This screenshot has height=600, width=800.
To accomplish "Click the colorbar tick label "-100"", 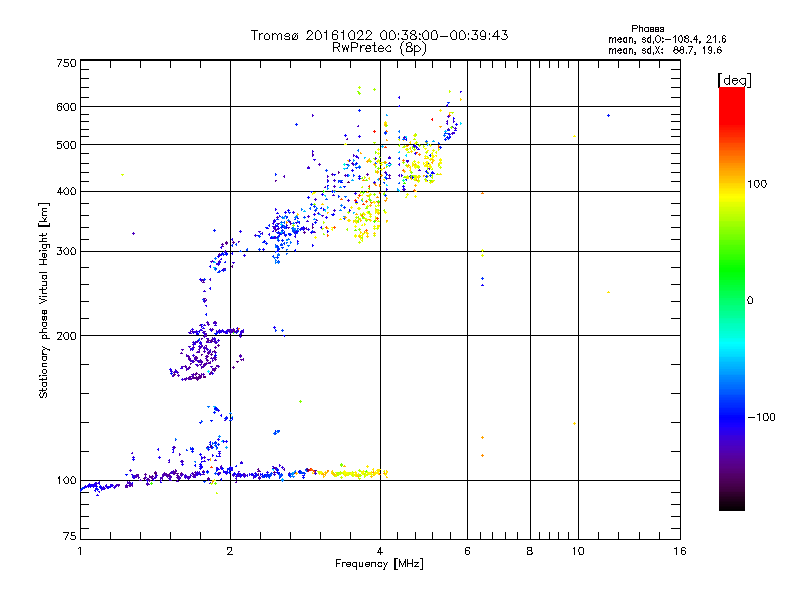I will click(x=762, y=417).
